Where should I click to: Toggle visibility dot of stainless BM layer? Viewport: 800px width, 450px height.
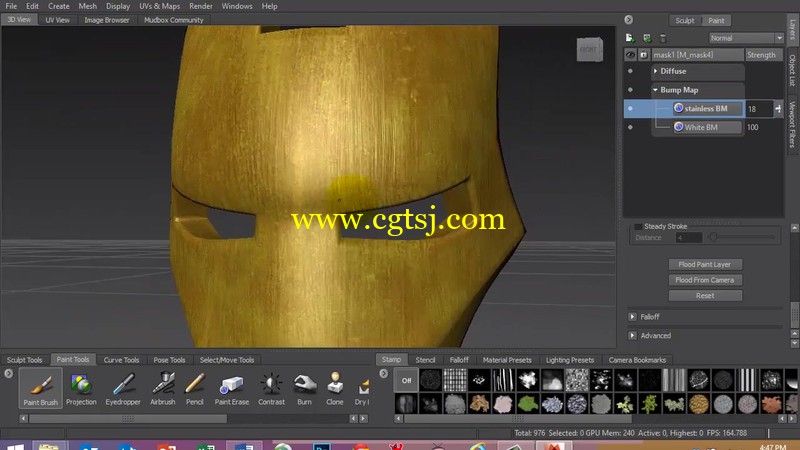[630, 108]
